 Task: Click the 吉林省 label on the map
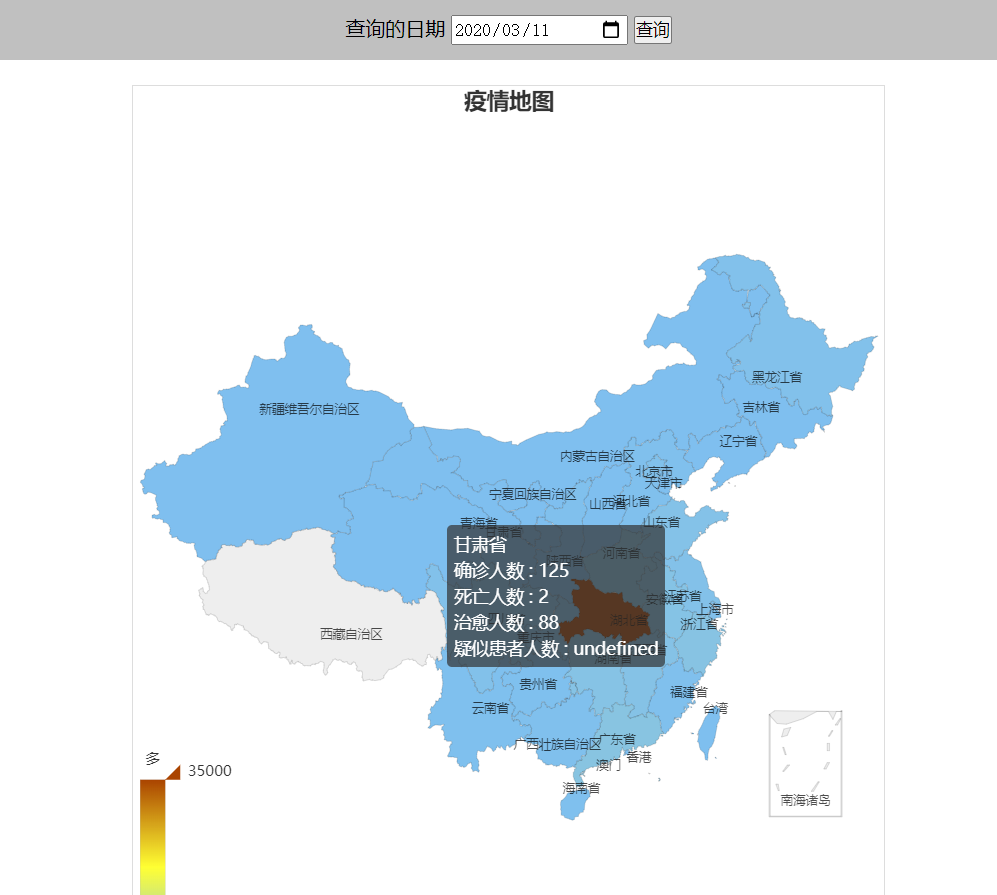click(761, 407)
